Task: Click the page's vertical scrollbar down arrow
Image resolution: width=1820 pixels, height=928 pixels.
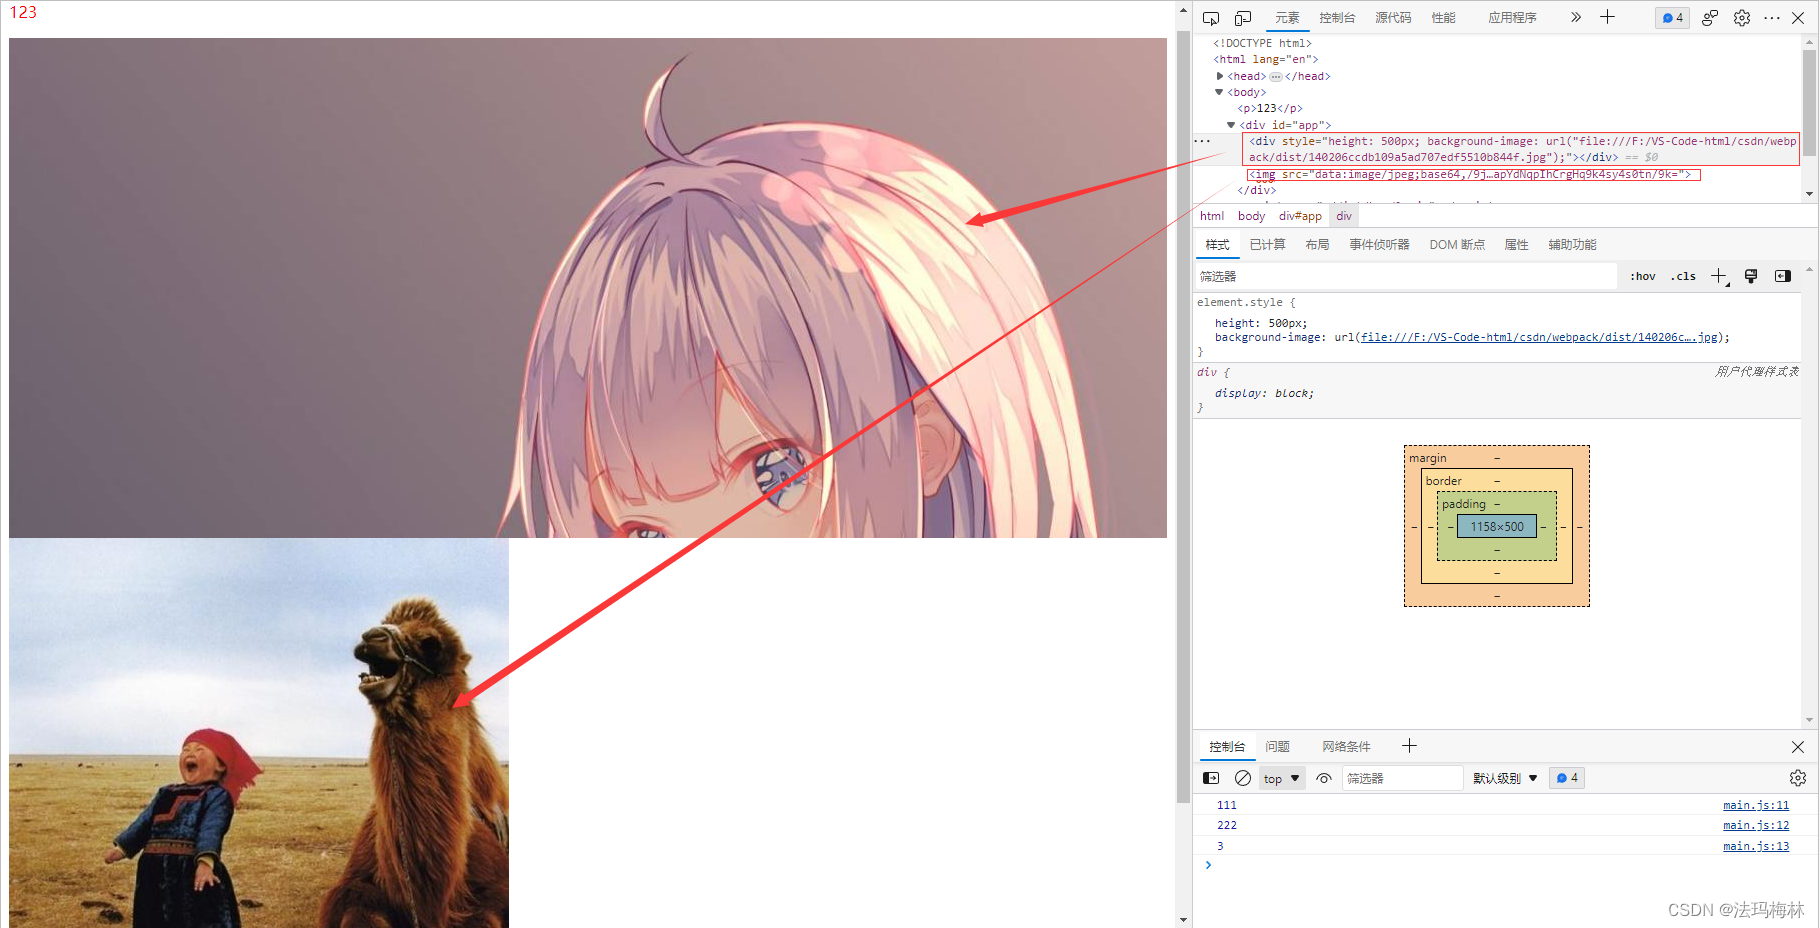Action: point(1184,919)
